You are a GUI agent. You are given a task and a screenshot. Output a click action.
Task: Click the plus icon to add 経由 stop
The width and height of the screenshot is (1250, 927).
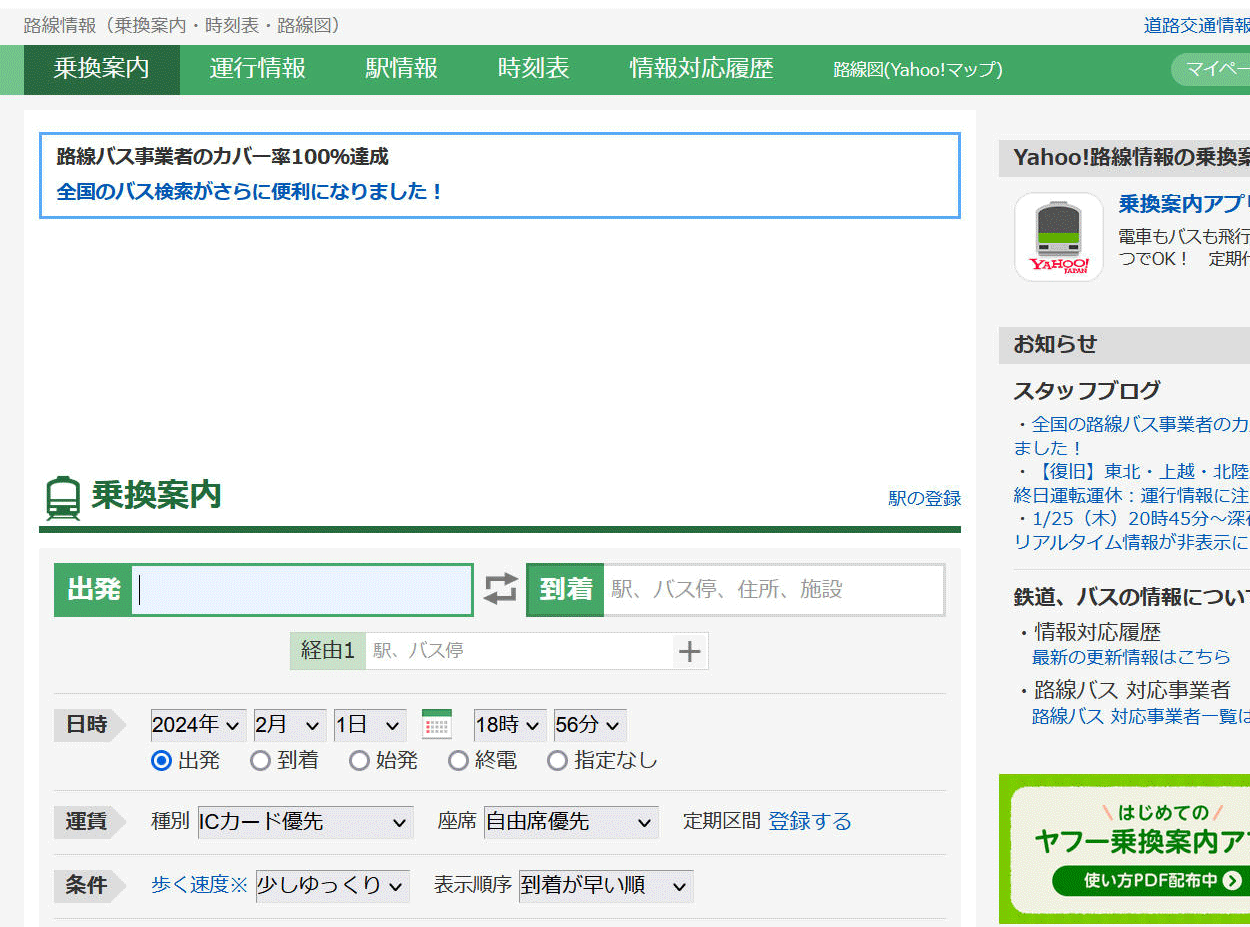[x=690, y=652]
